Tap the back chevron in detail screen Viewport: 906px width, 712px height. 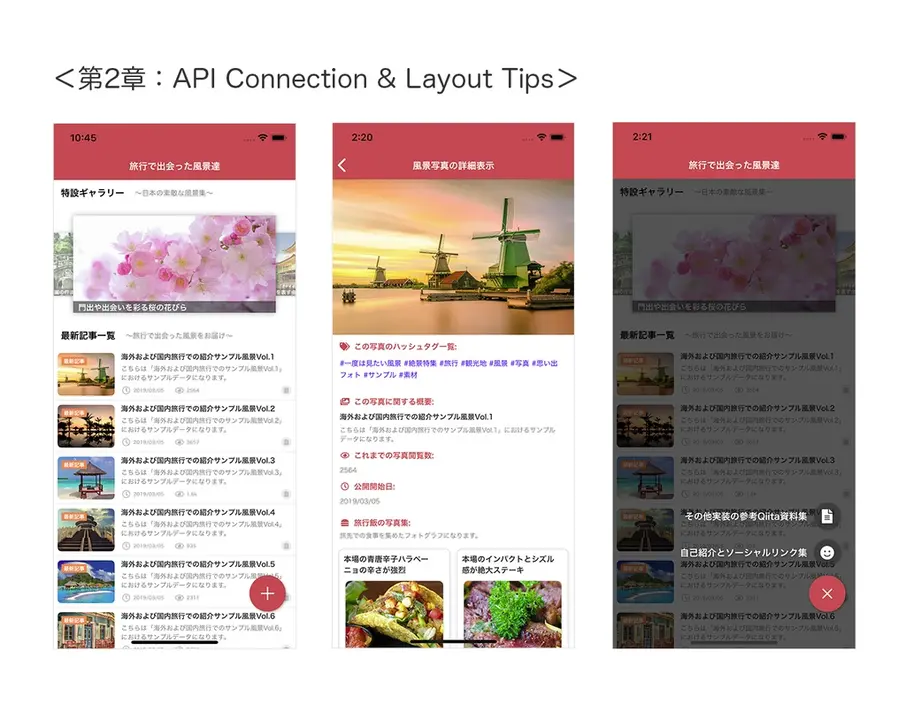click(342, 166)
